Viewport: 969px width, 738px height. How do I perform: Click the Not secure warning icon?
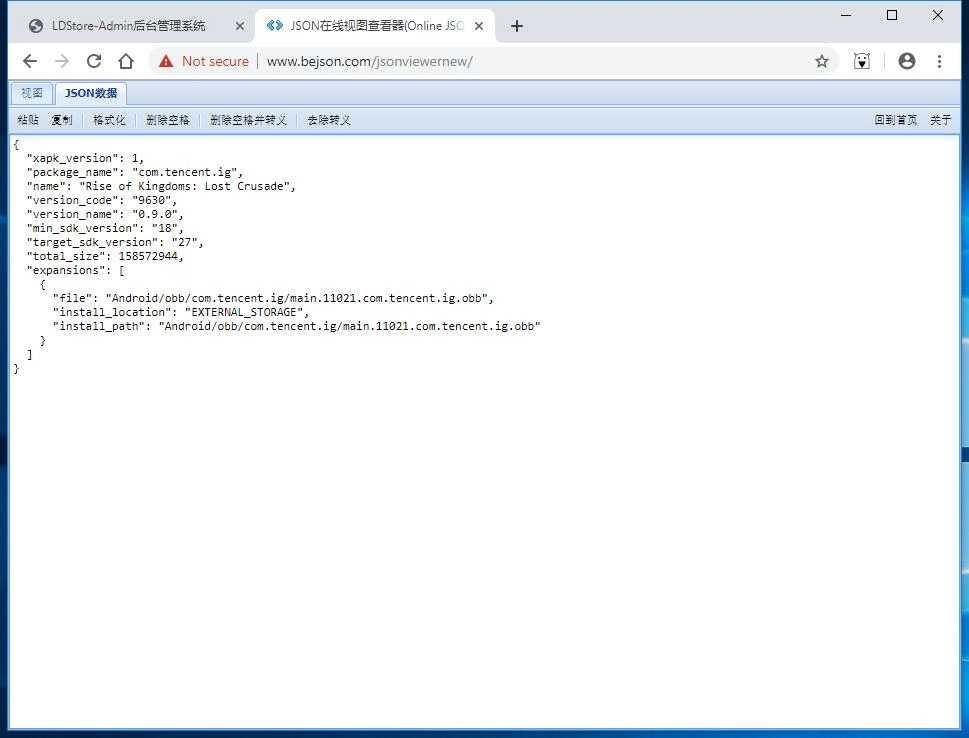point(166,61)
